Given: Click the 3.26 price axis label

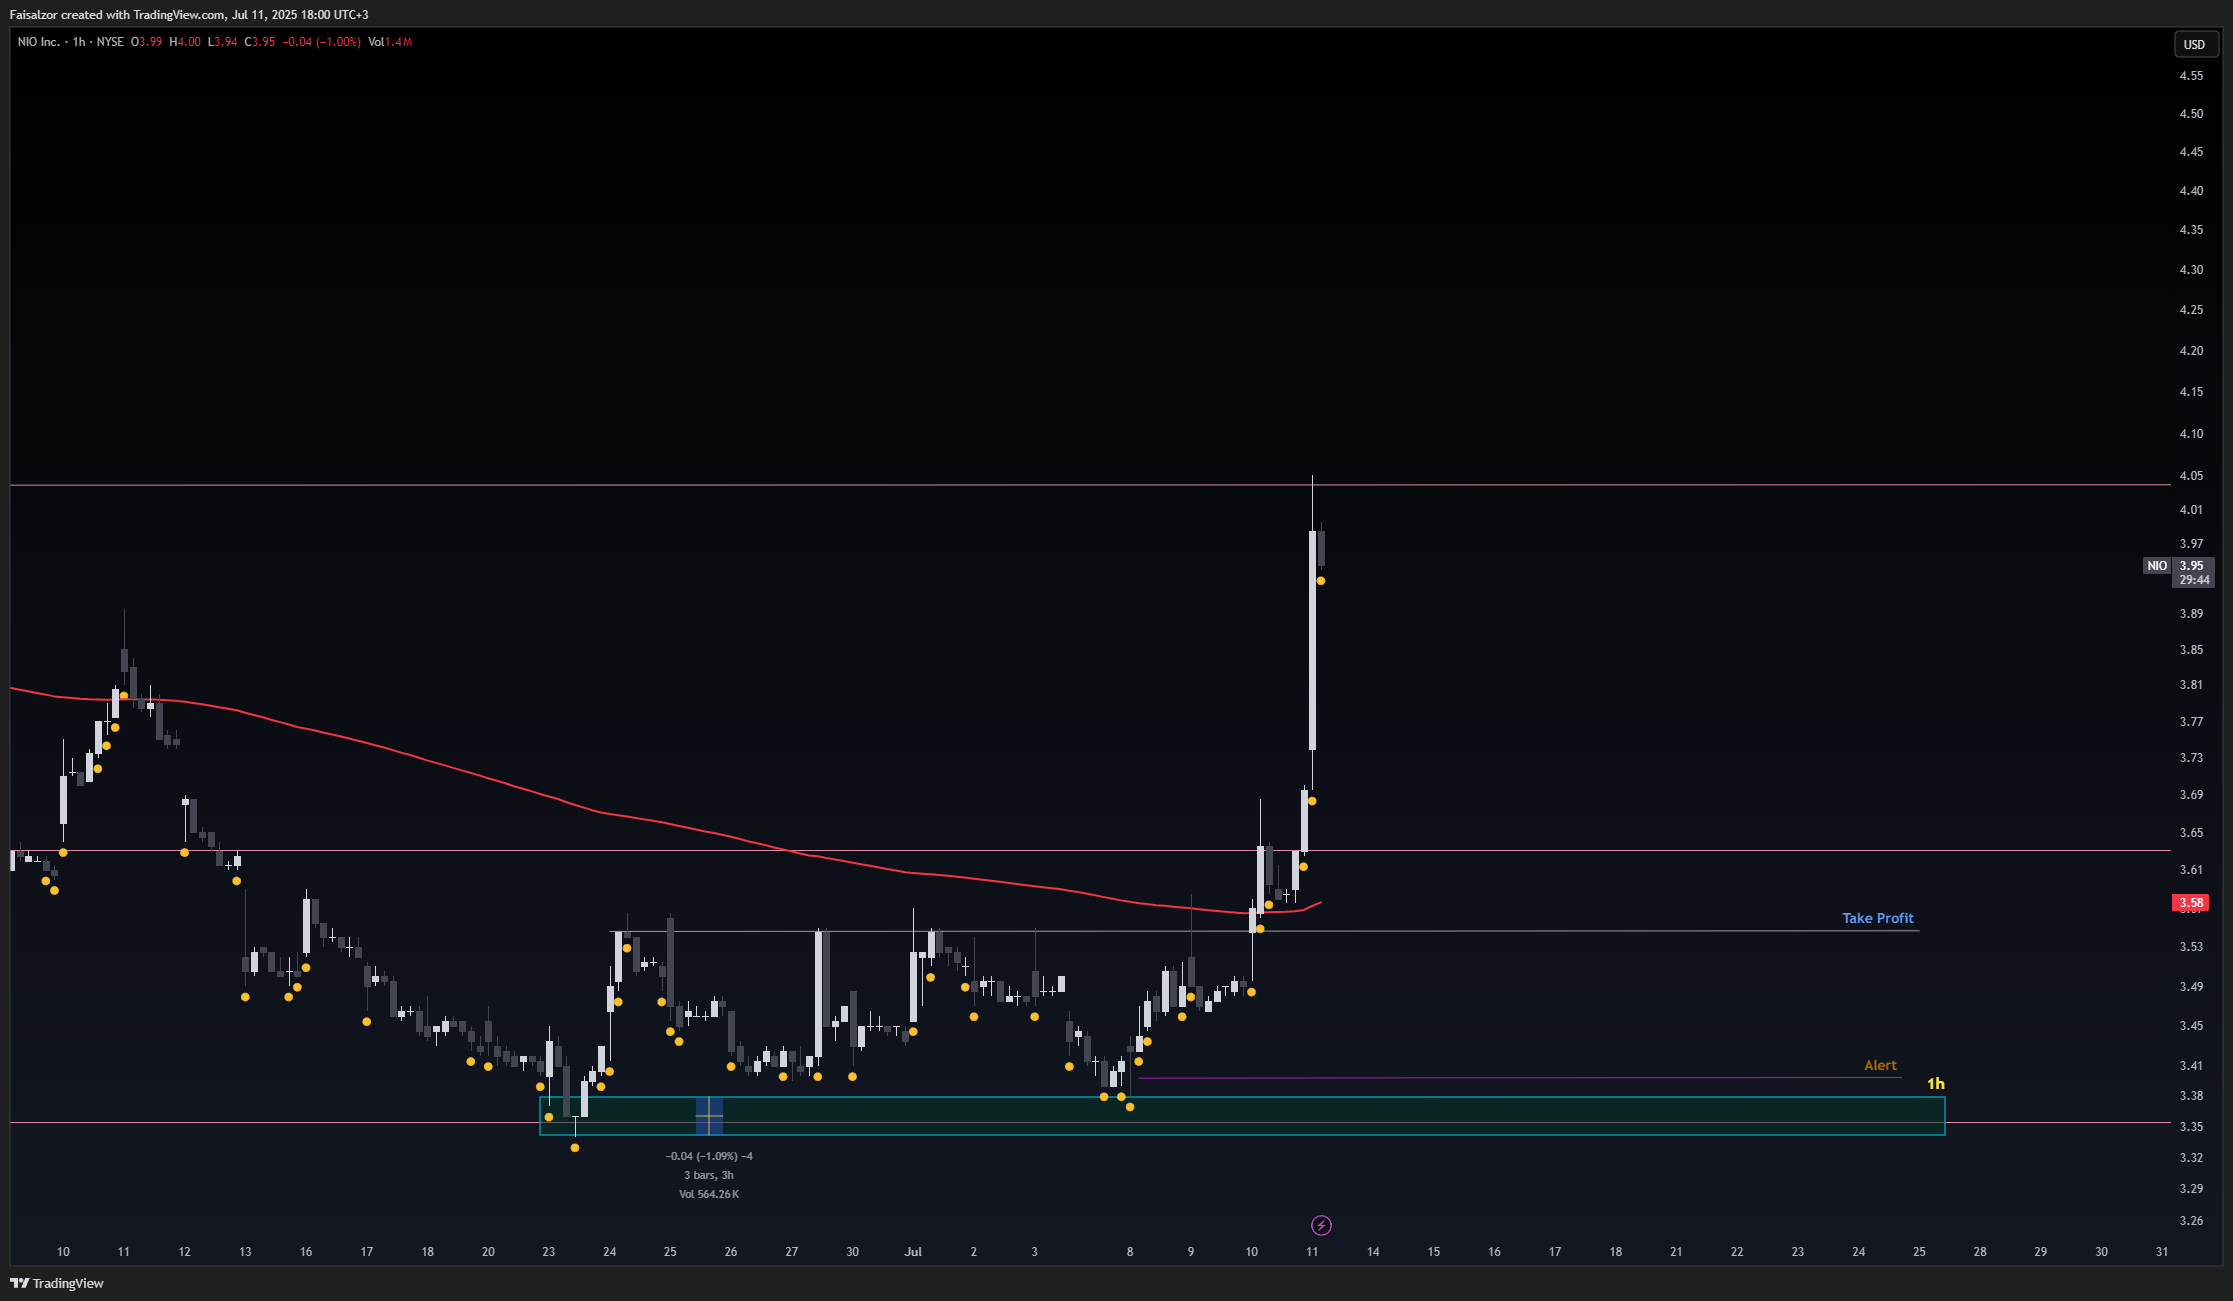Looking at the screenshot, I should [2191, 1221].
